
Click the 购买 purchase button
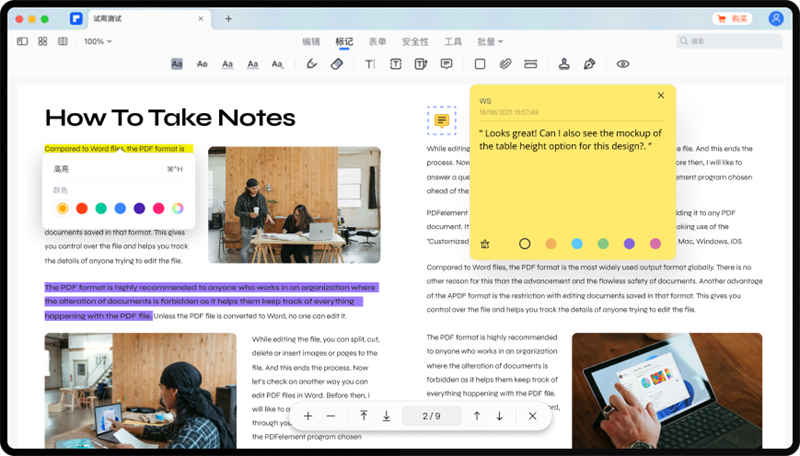(x=733, y=19)
